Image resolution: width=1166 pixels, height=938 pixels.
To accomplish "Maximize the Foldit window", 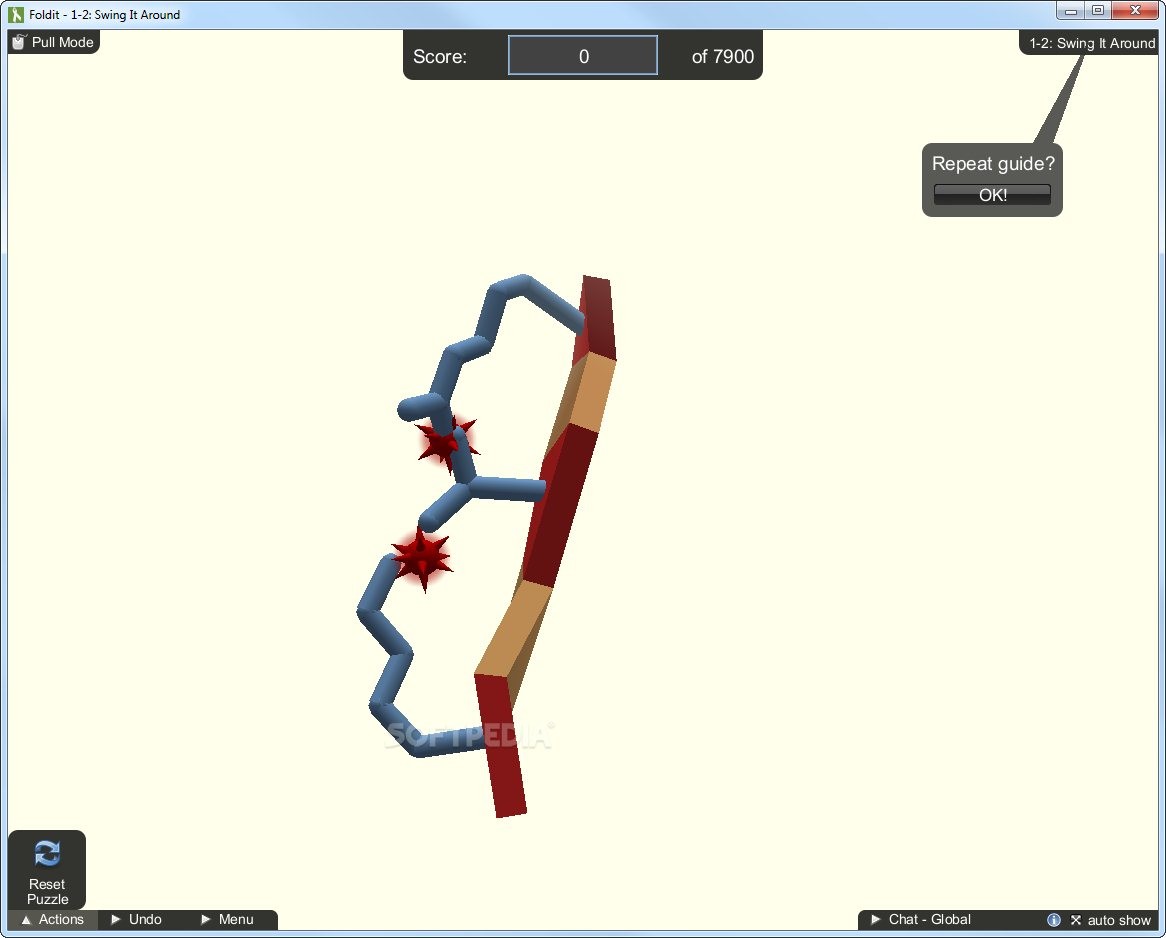I will pos(1098,10).
